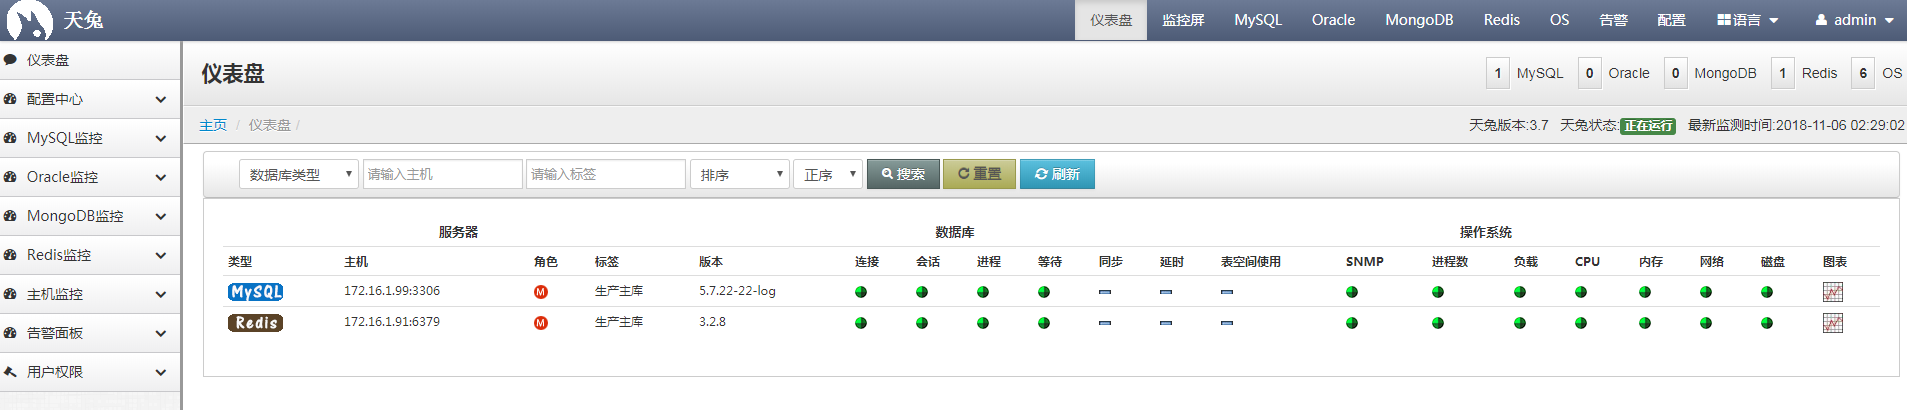Select 仪表盘 tab in top navigation
This screenshot has height=410, width=1907.
pos(1111,20)
